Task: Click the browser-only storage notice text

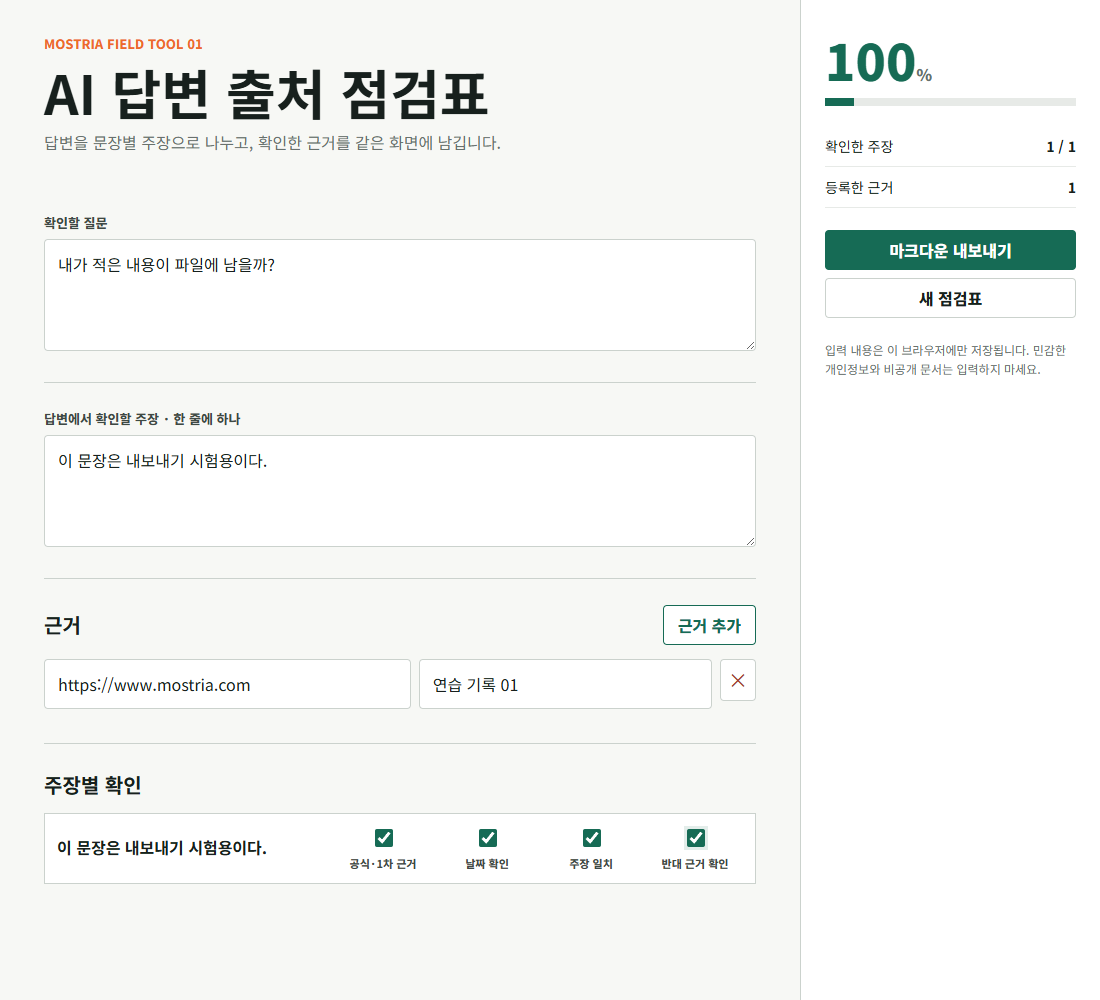Action: click(945, 359)
